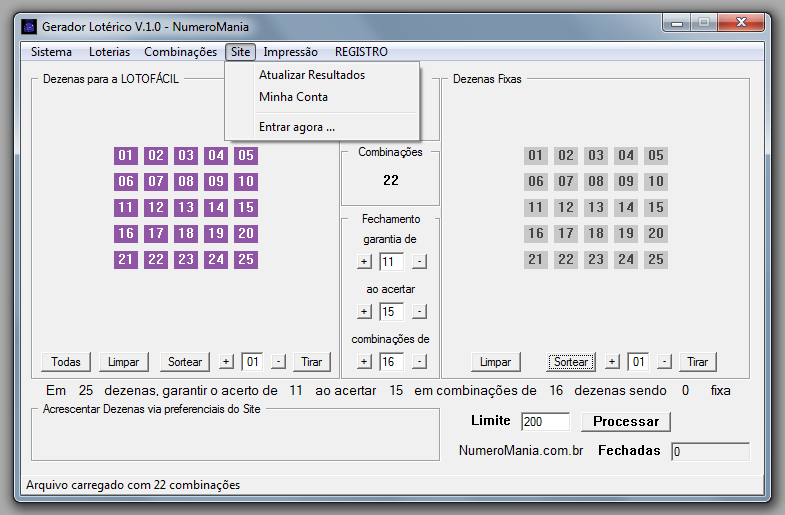Increase garantia de value with plus
The width and height of the screenshot is (785, 515).
364,261
